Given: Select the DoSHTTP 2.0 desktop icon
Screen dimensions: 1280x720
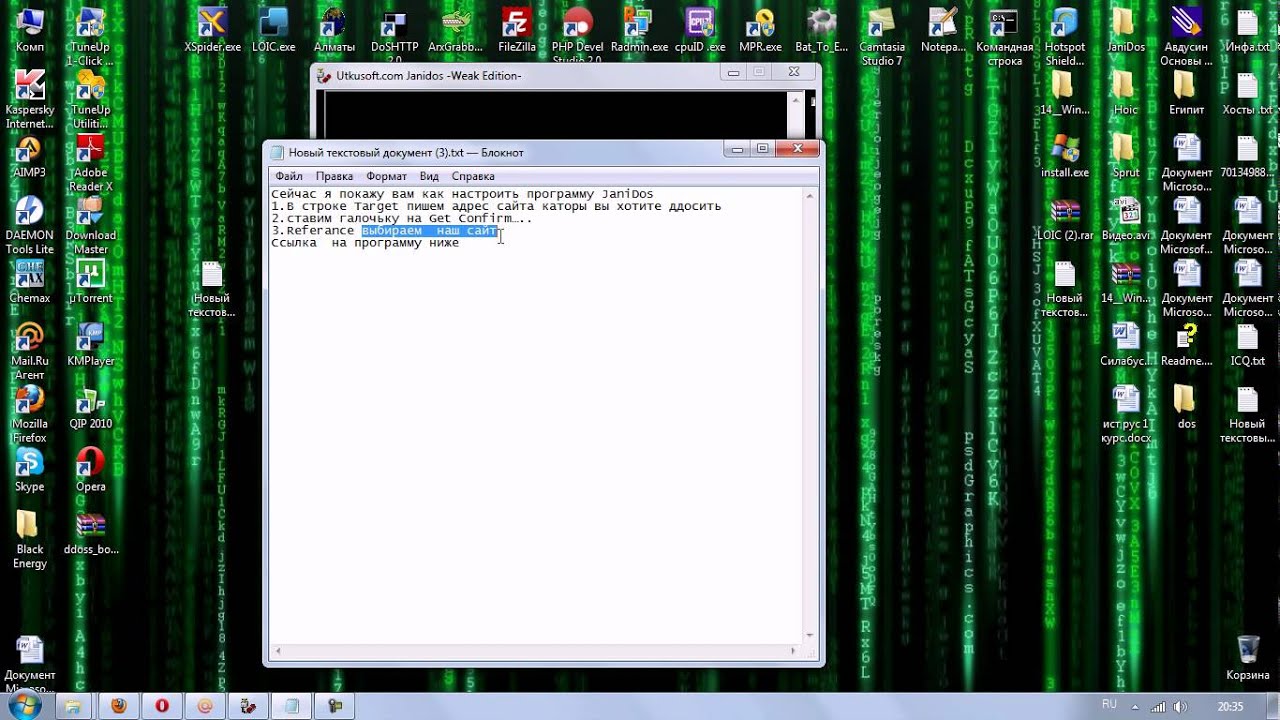Looking at the screenshot, I should click(394, 35).
